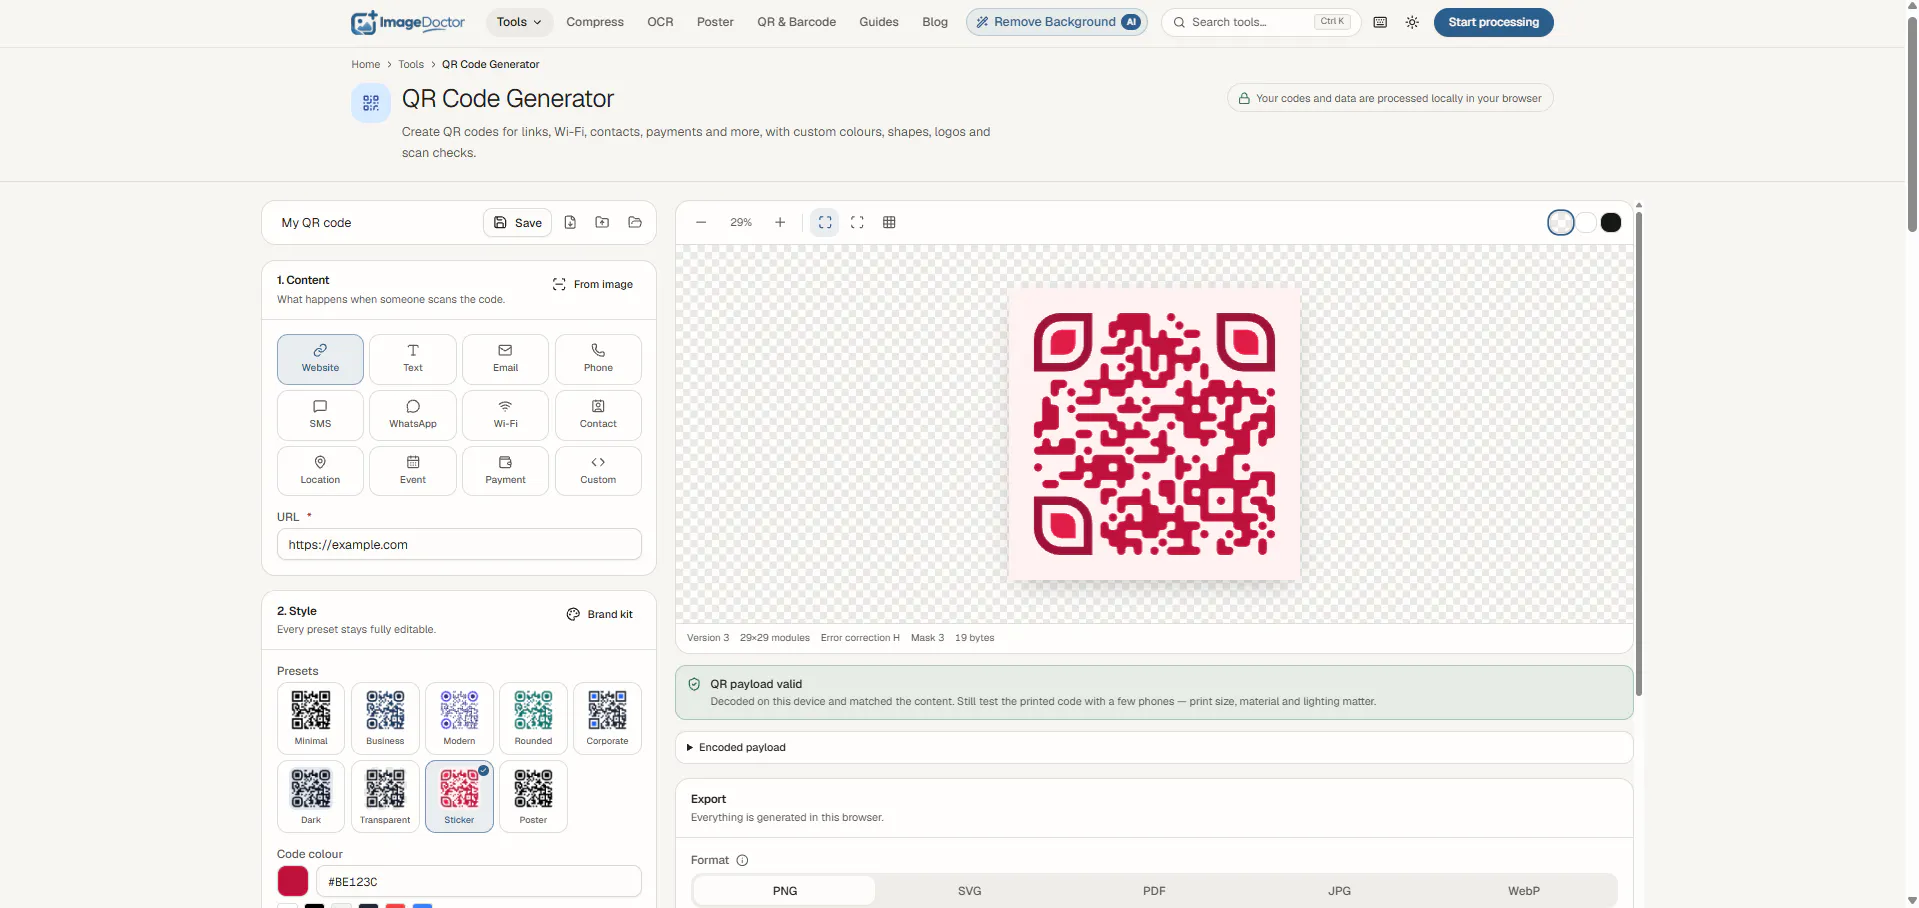The image size is (1919, 908).
Task: Click the URL input with https://example.com
Action: [459, 545]
